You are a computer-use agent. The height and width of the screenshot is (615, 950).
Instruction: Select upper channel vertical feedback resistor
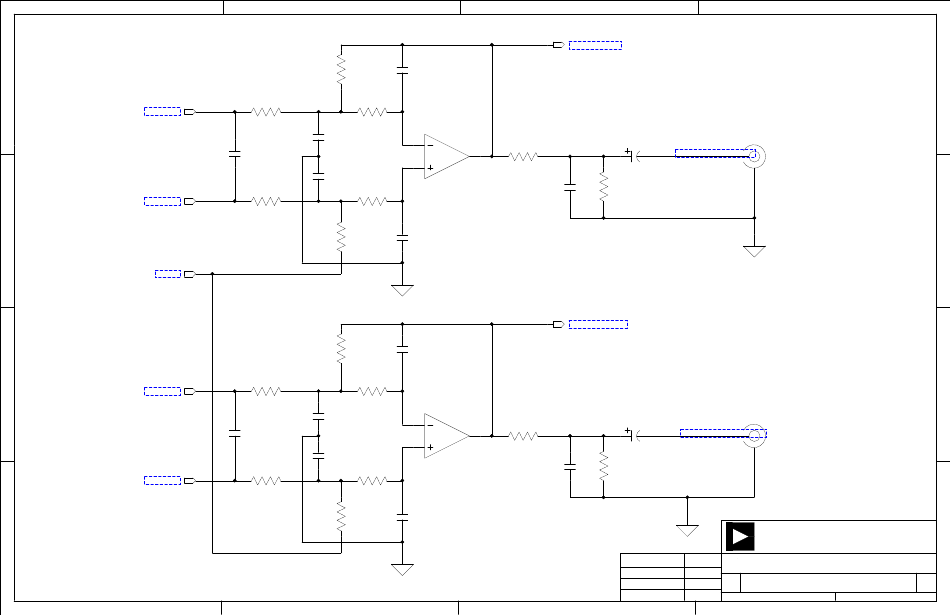click(x=341, y=70)
